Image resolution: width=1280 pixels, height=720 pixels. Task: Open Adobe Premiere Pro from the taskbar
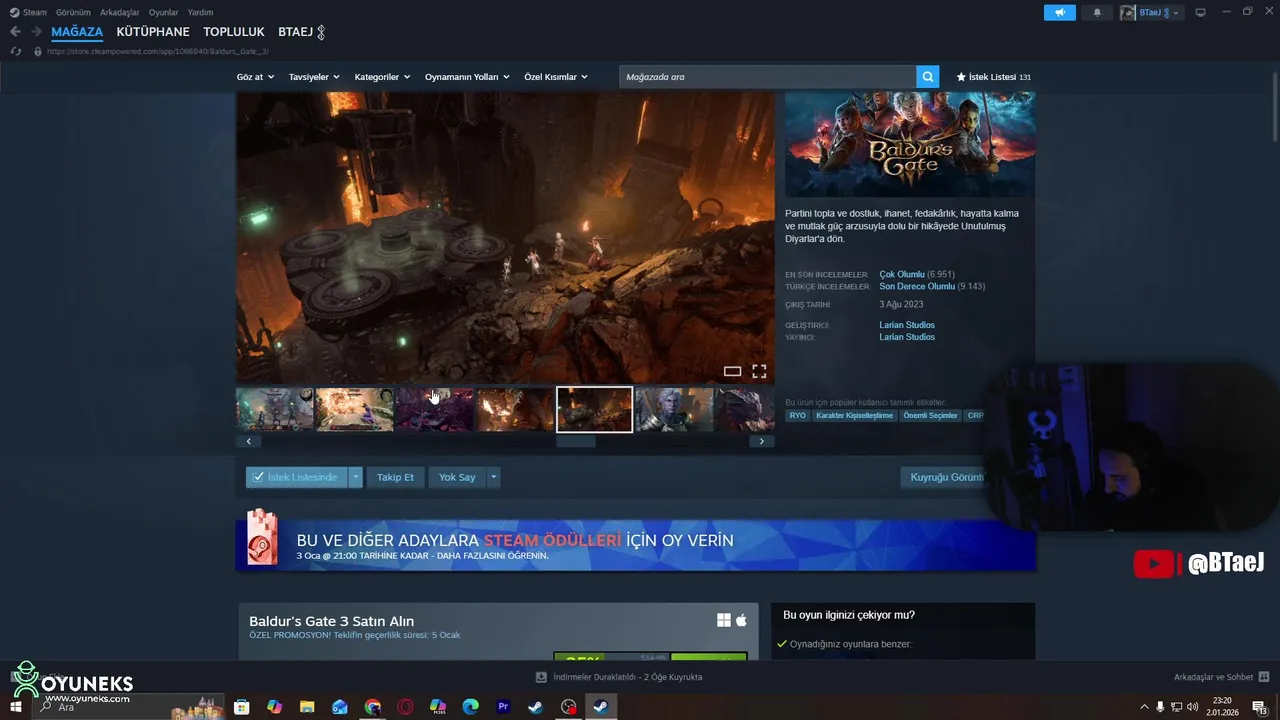click(503, 707)
